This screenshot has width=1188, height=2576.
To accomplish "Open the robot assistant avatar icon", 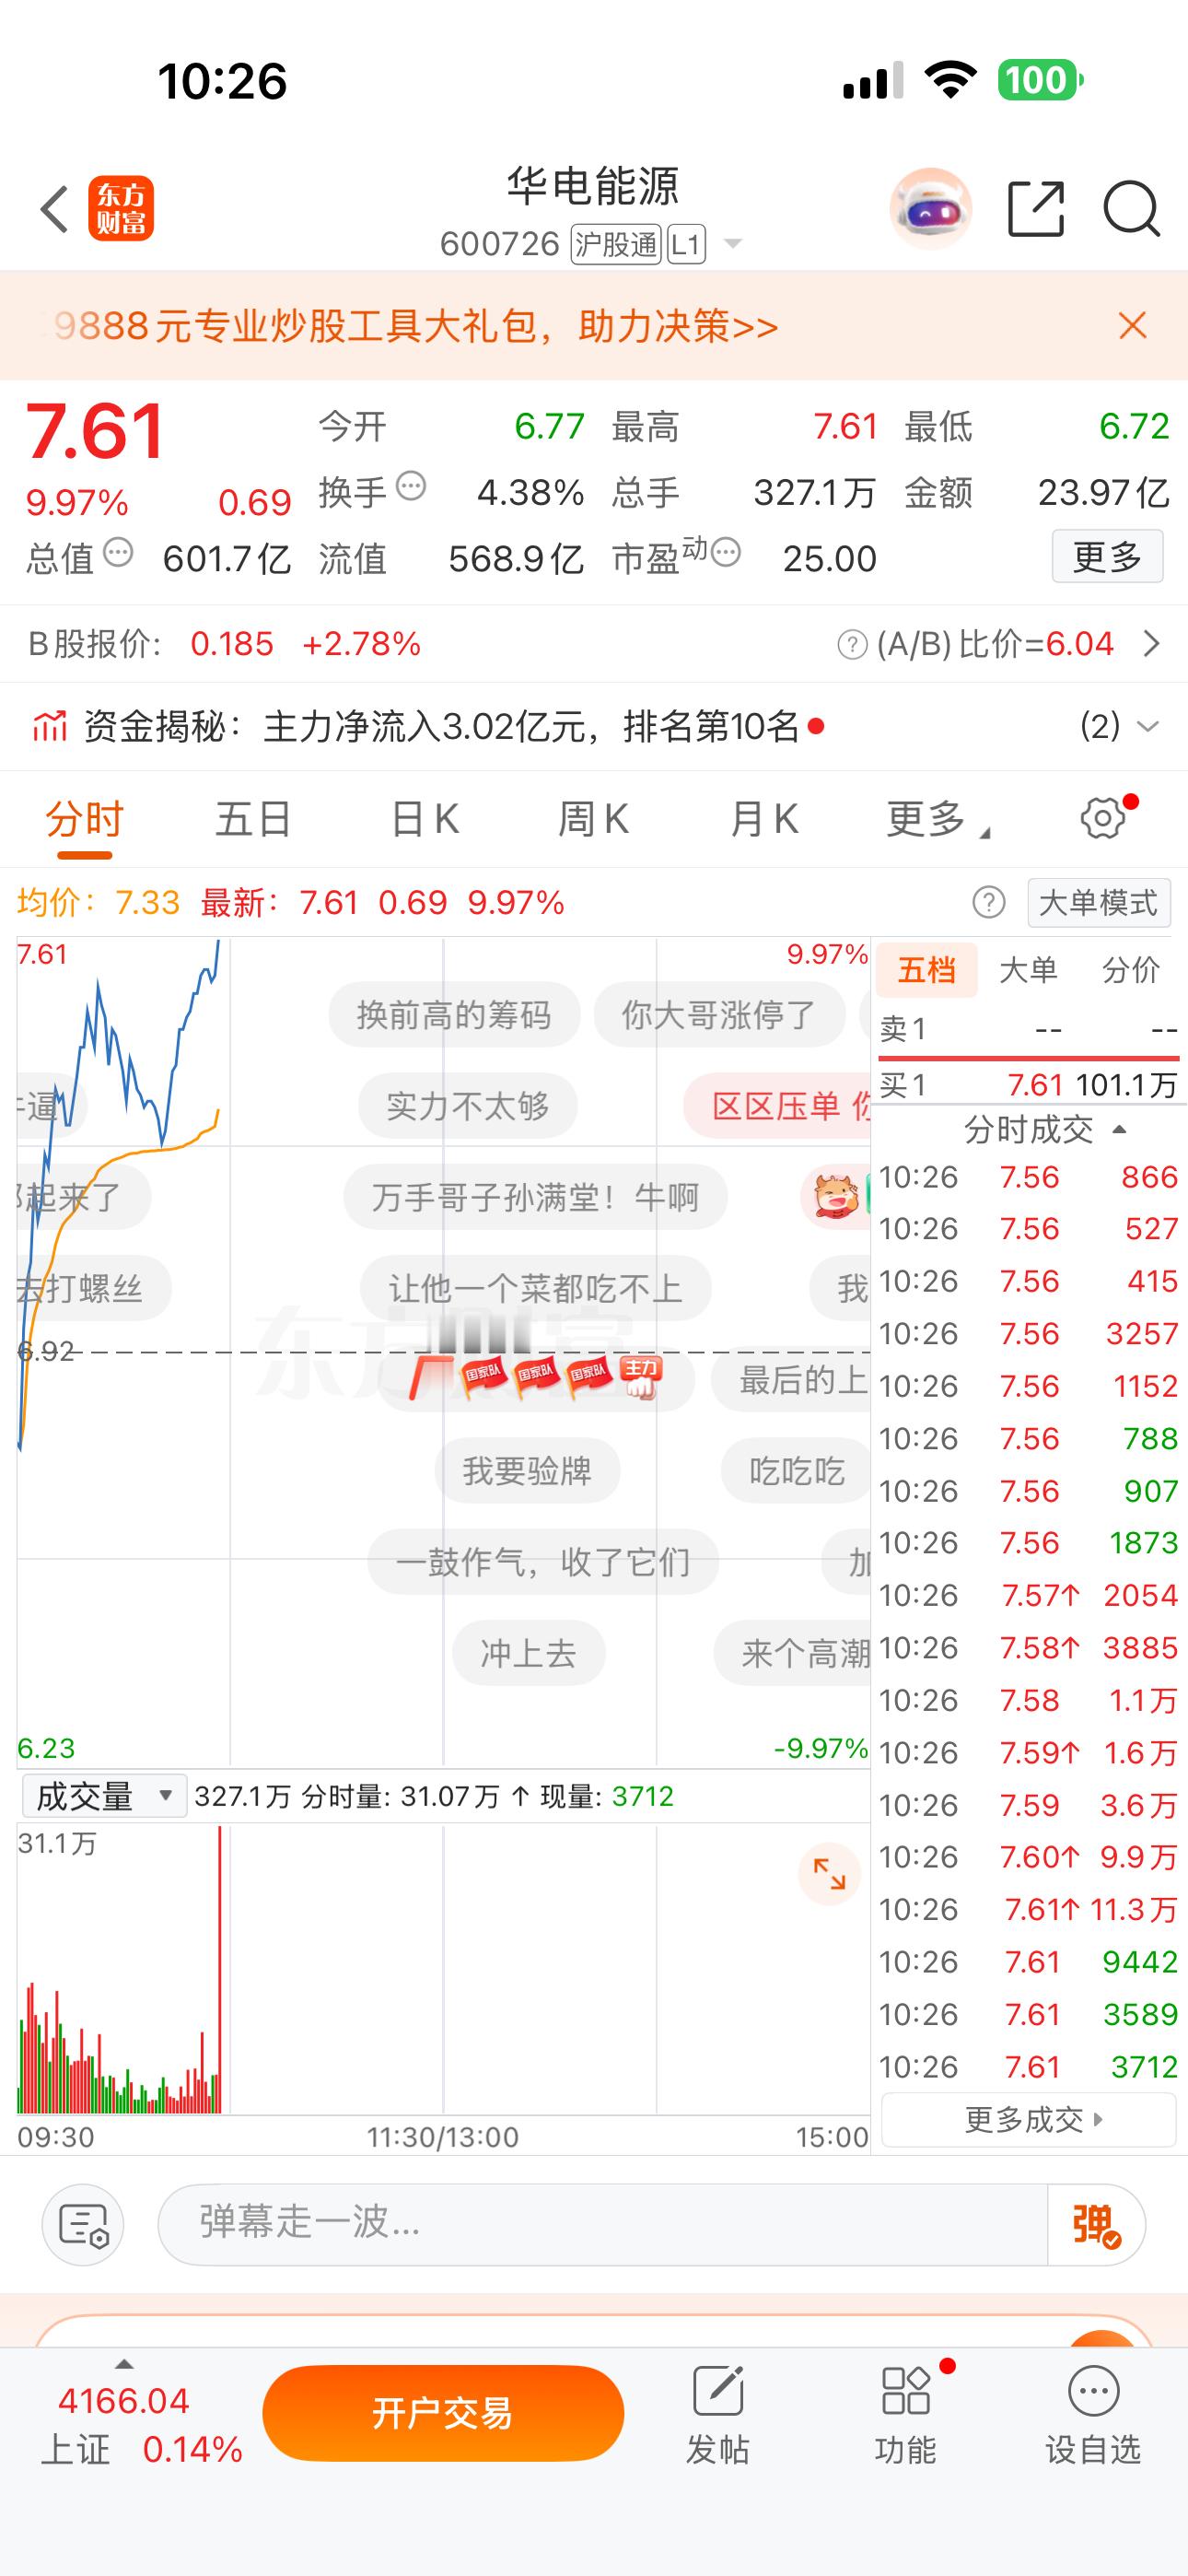I will pos(931,208).
